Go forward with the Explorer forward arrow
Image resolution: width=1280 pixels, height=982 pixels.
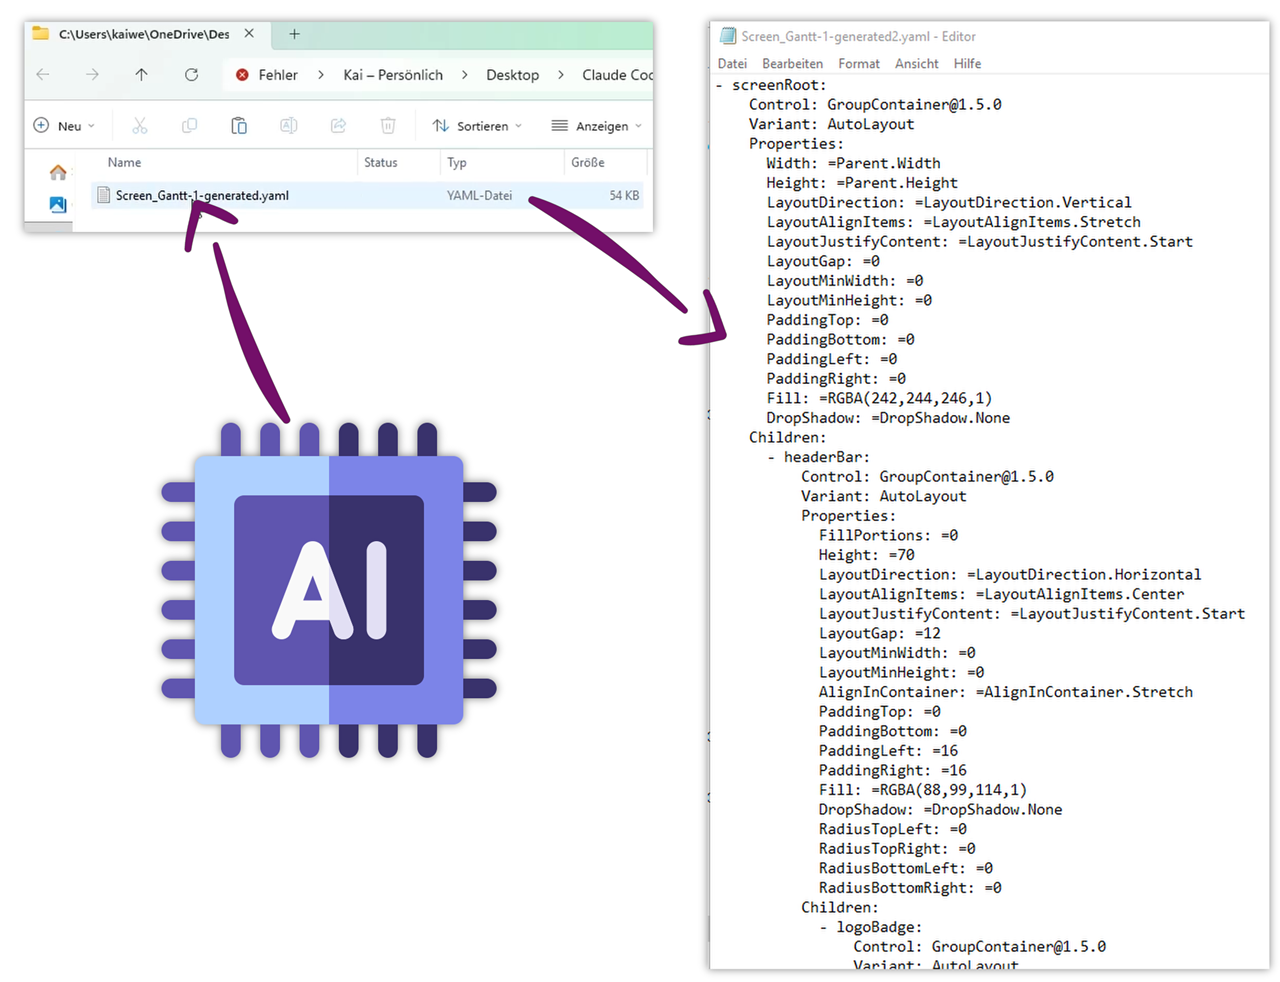coord(92,75)
